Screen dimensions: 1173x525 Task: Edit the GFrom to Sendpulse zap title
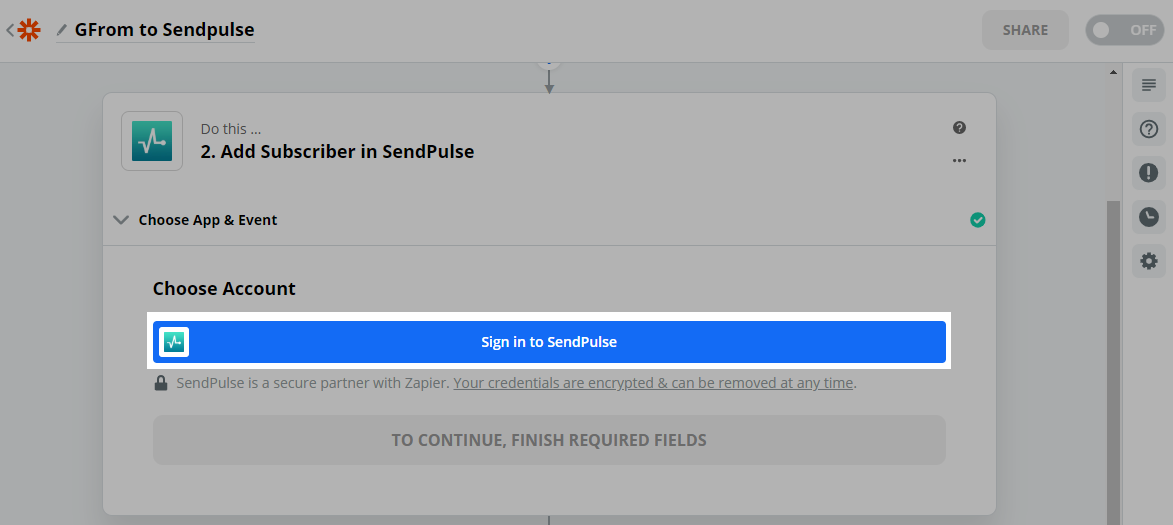click(x=165, y=30)
